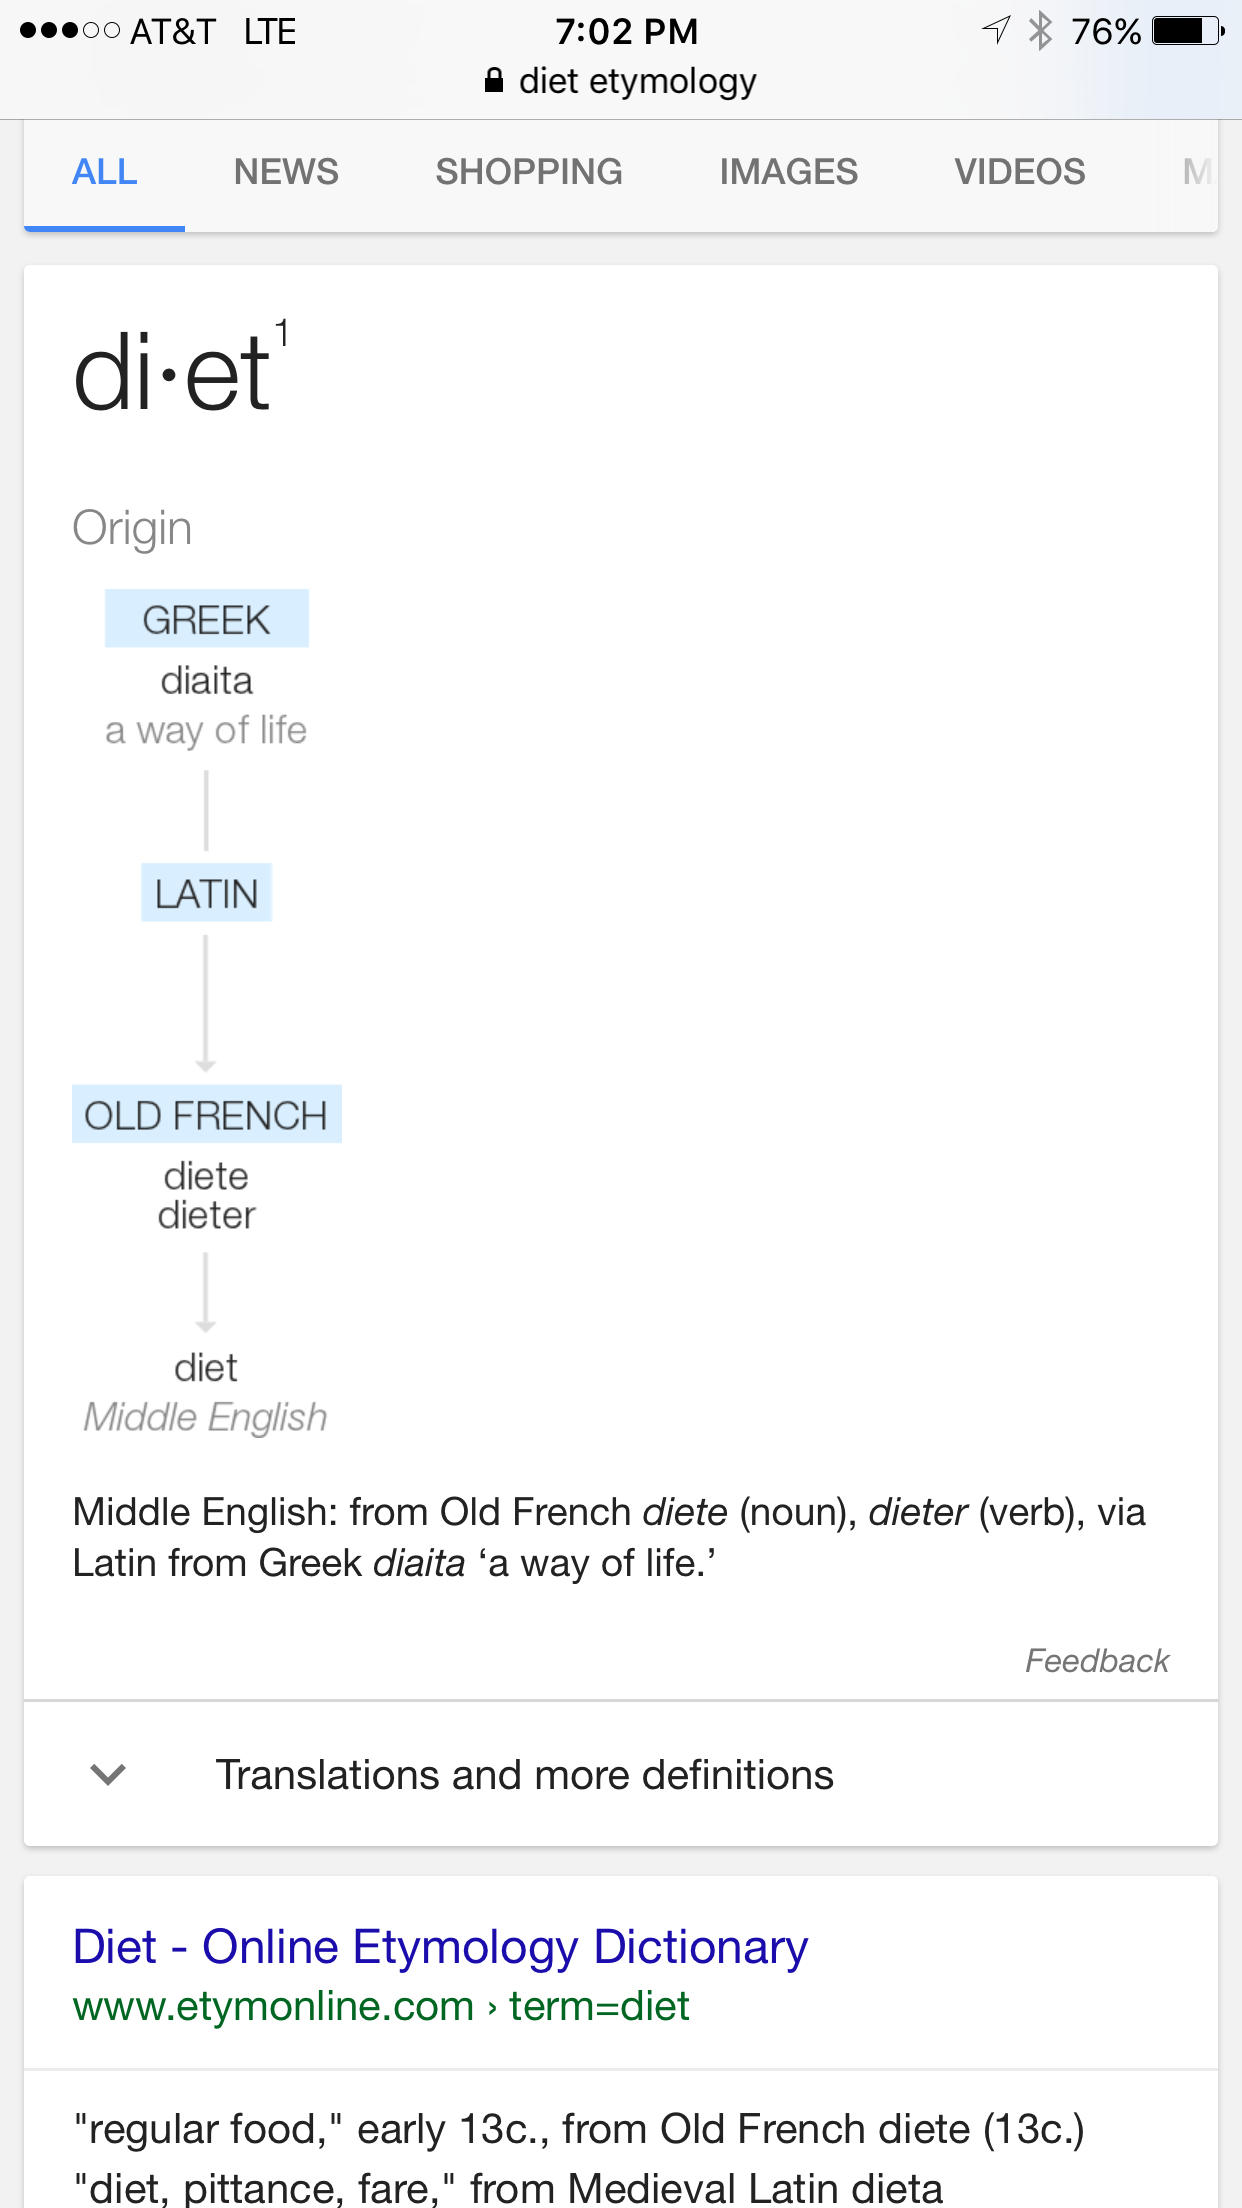Open the VIDEOS tab

(x=1020, y=172)
